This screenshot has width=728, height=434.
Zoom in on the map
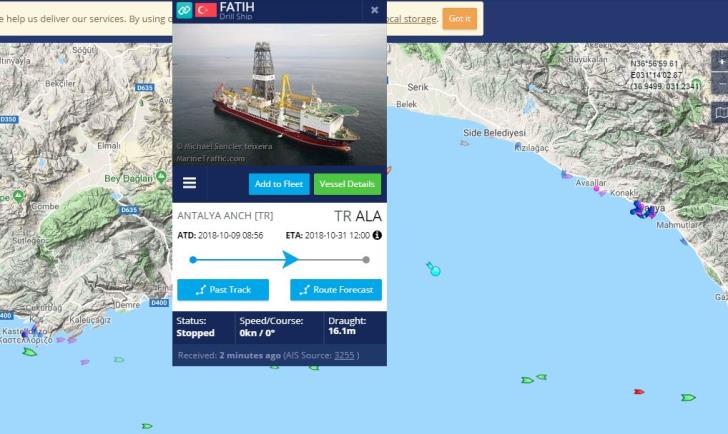[x=721, y=62]
